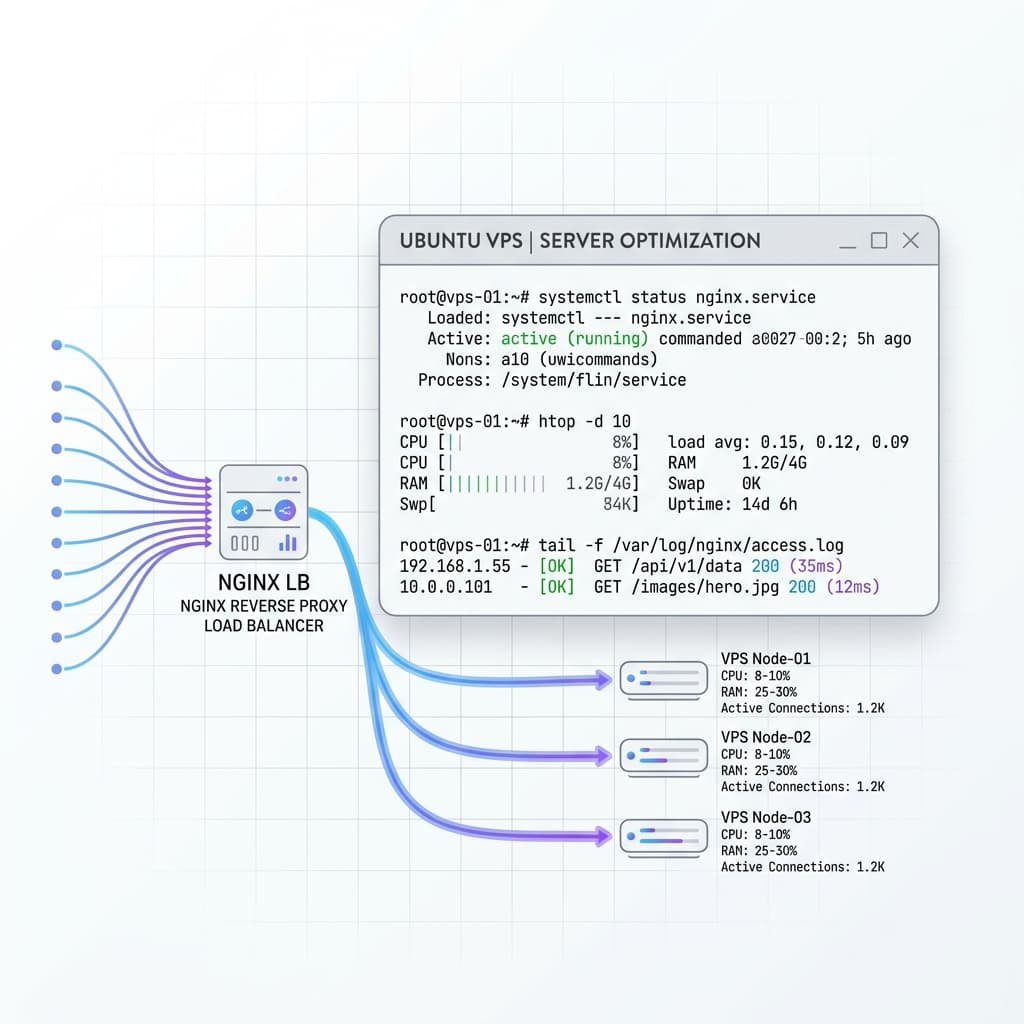Click the NGINX load balancer server icon
The width and height of the screenshot is (1024, 1024).
264,512
